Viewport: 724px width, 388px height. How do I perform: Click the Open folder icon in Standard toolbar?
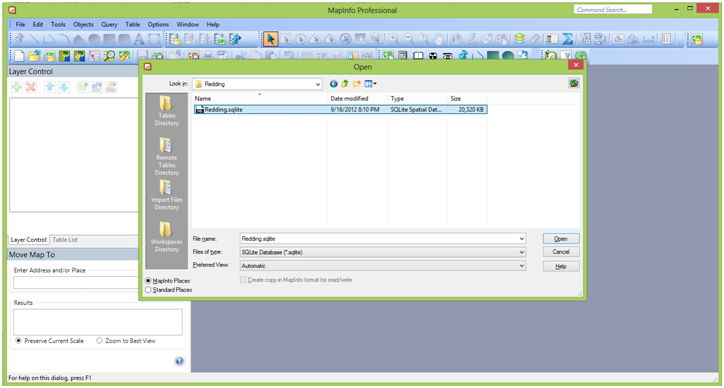tap(34, 56)
